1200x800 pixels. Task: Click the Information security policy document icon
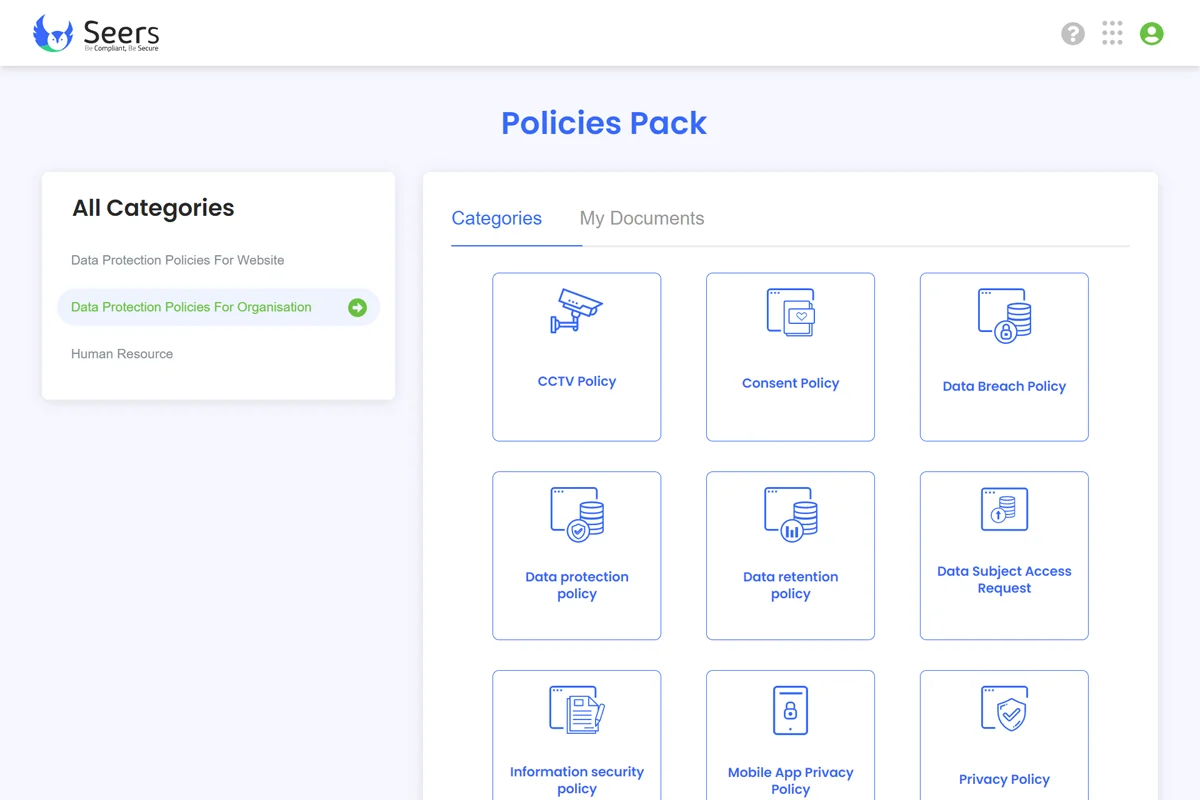577,710
